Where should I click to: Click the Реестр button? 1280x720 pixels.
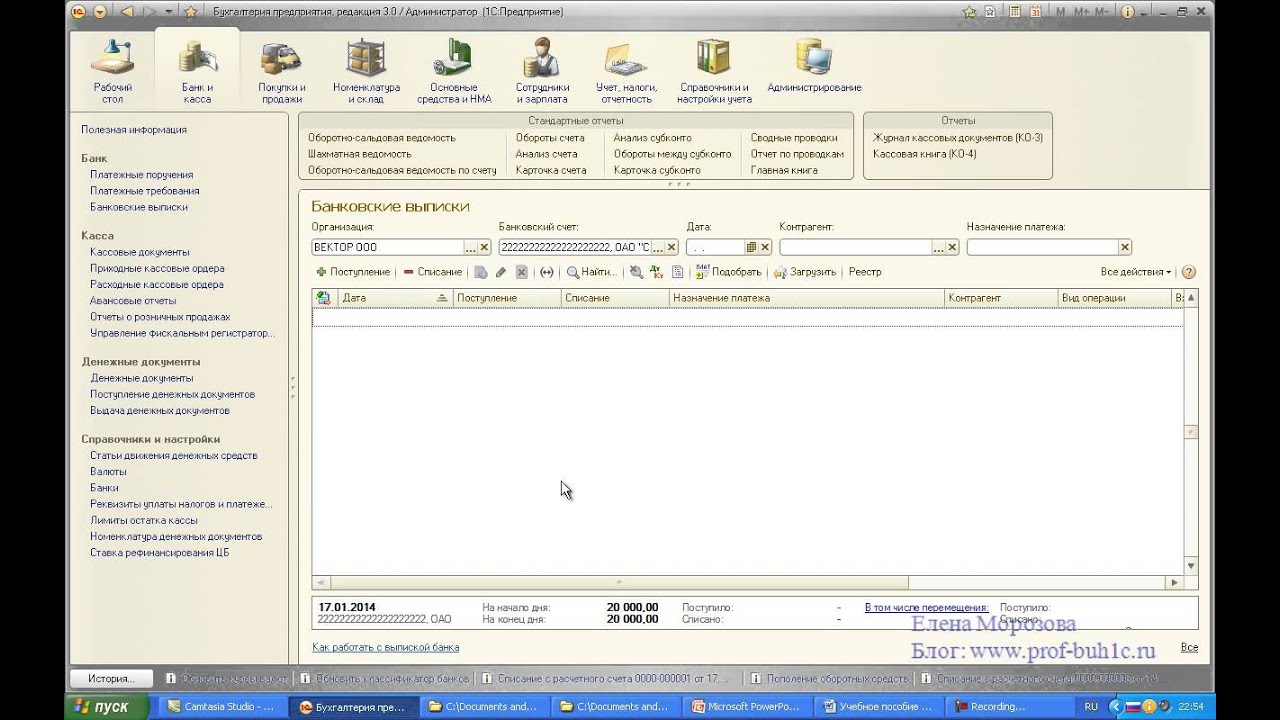pos(865,272)
